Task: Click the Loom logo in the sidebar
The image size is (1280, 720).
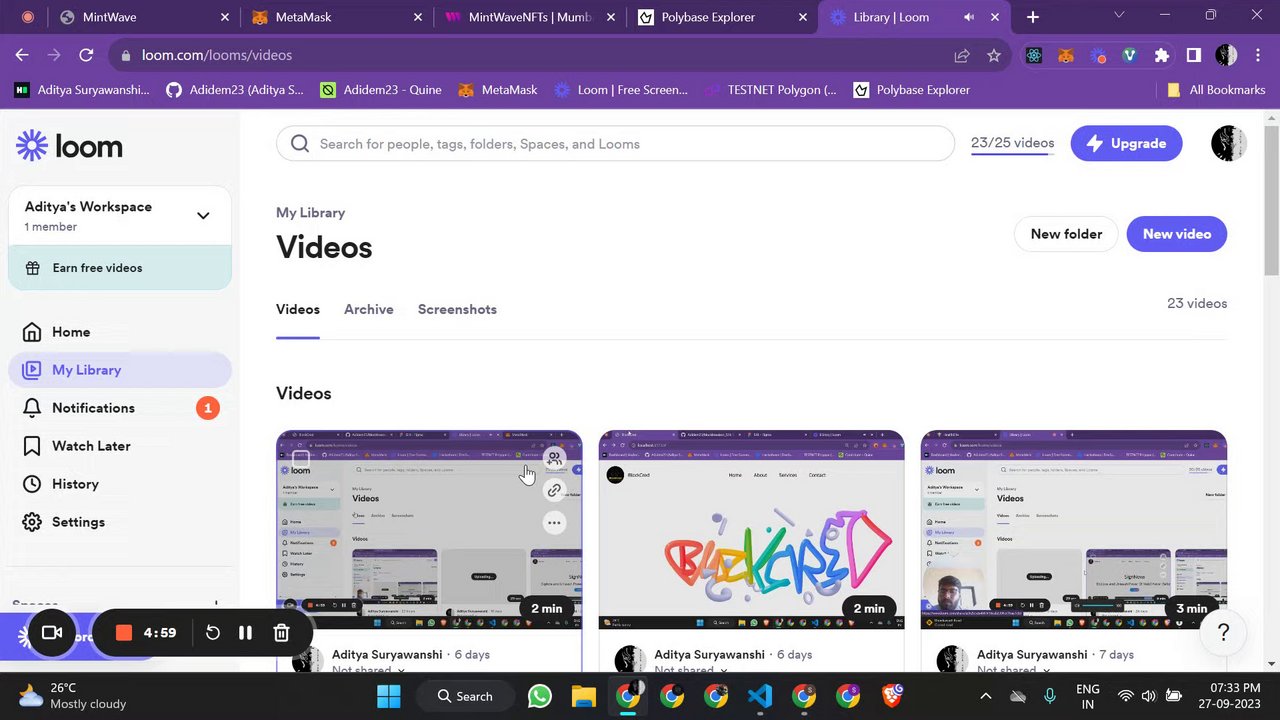Action: coord(69,146)
